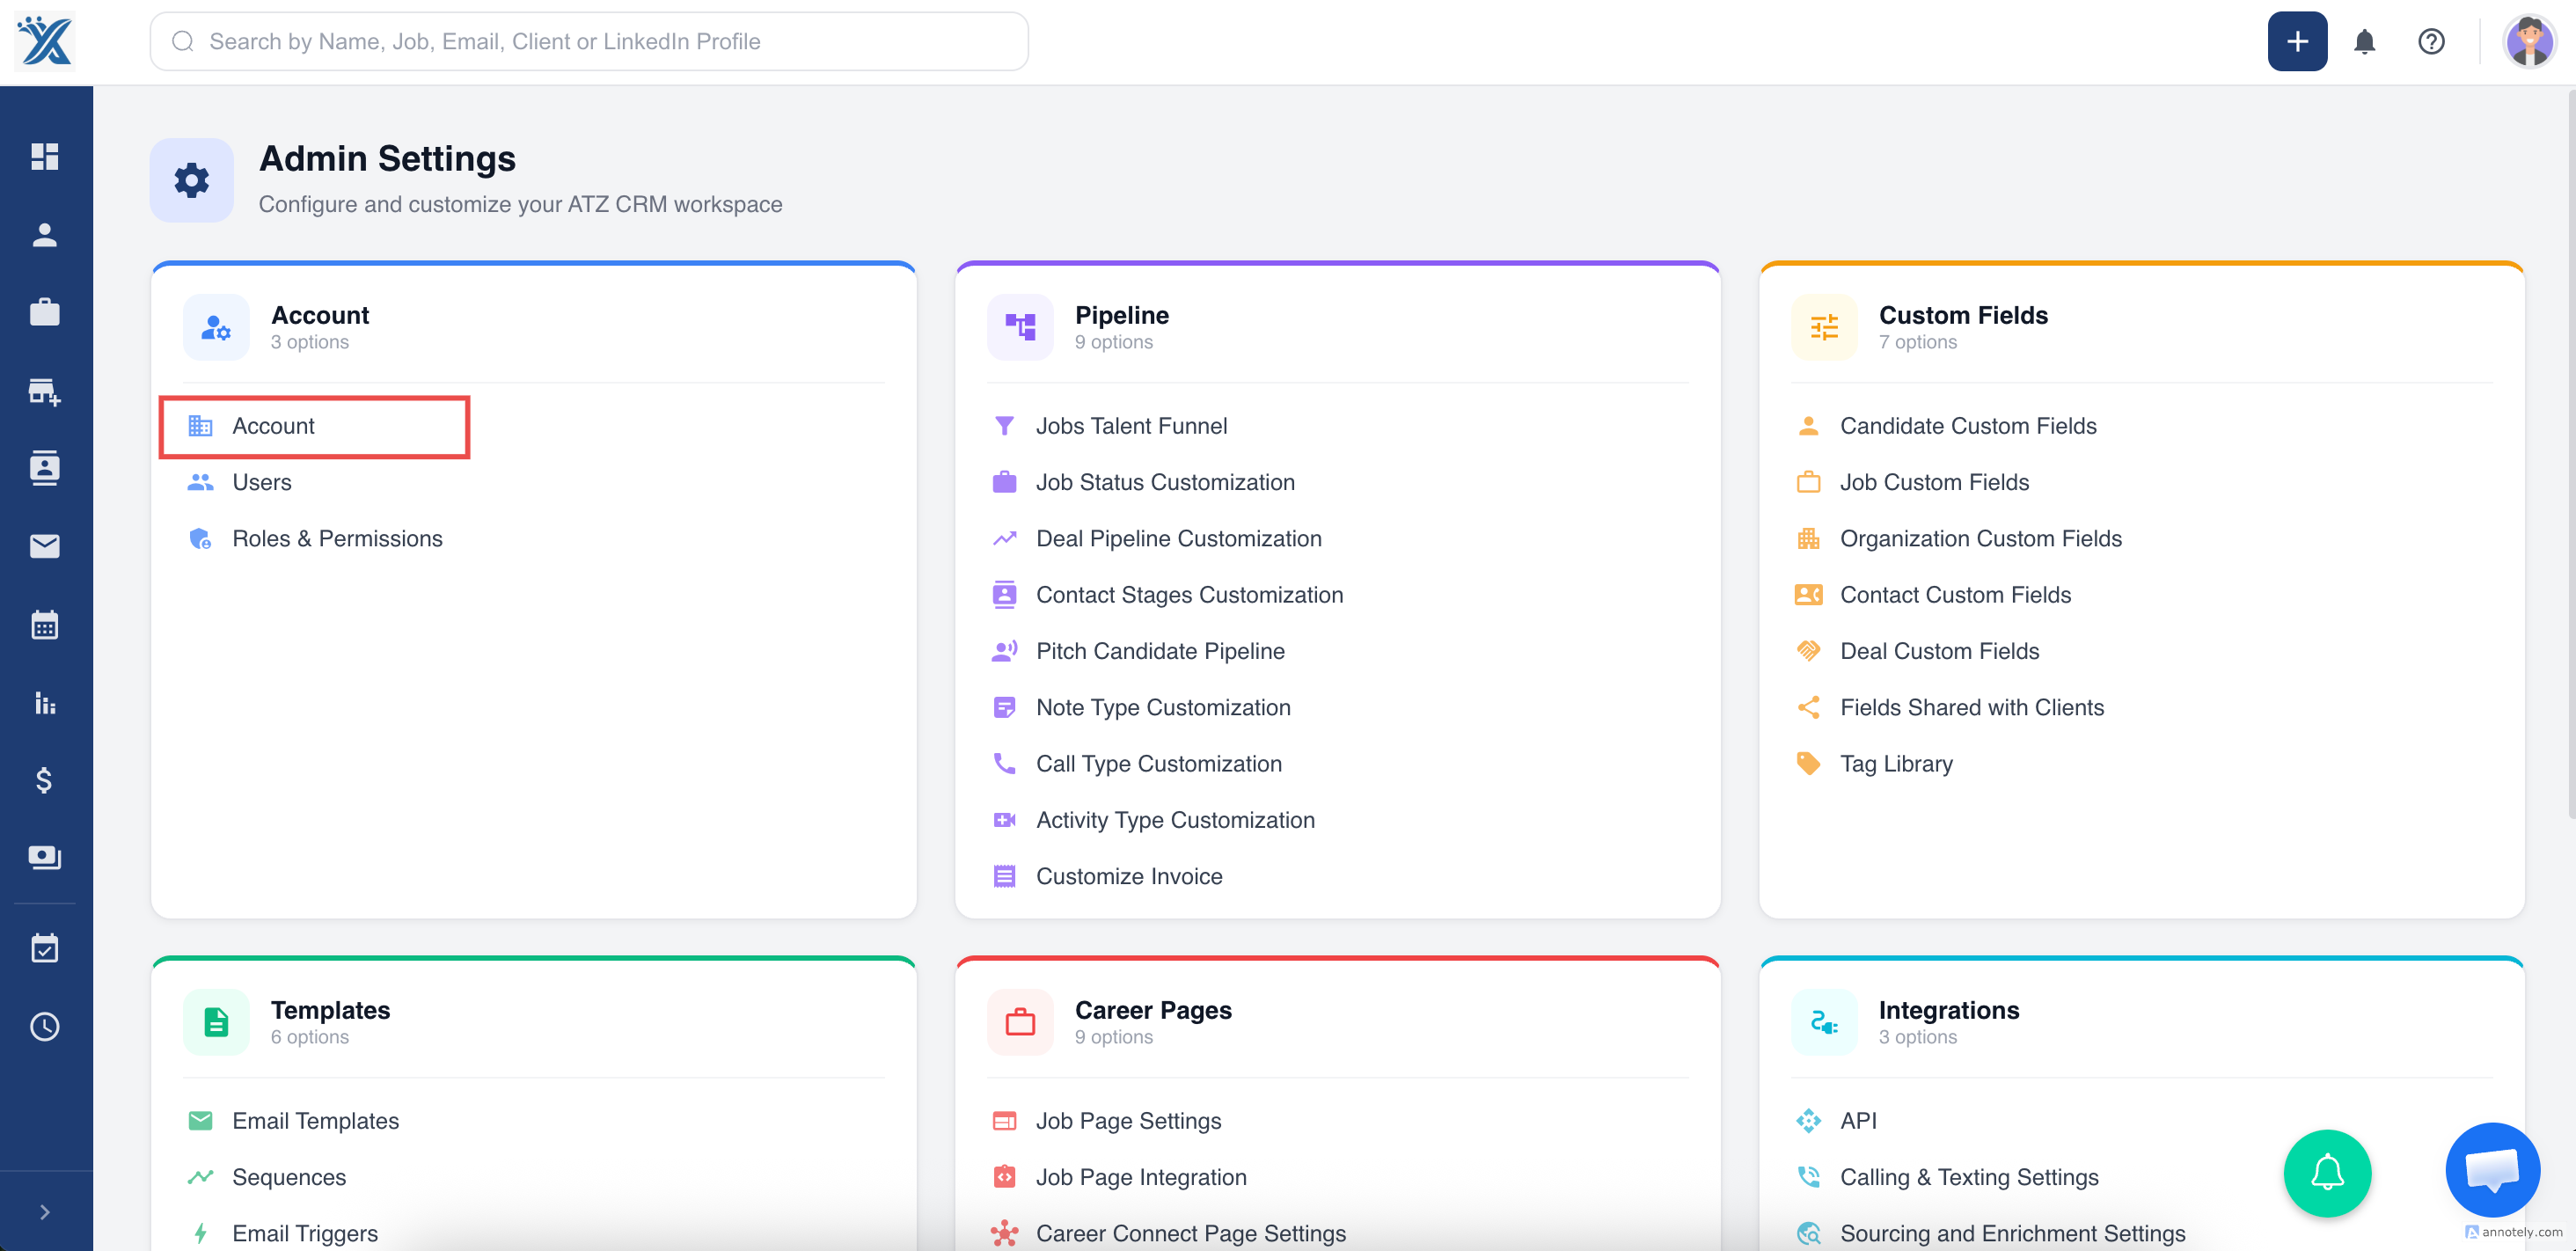
Task: Open Calling & Texting Settings
Action: click(x=1969, y=1178)
